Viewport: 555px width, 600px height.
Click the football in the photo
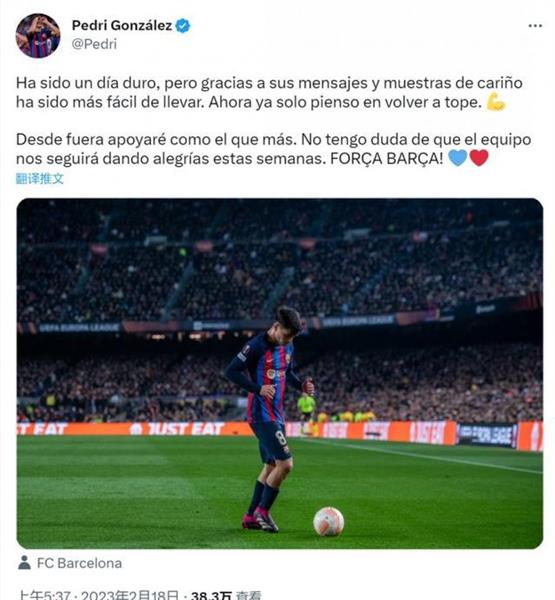(328, 521)
